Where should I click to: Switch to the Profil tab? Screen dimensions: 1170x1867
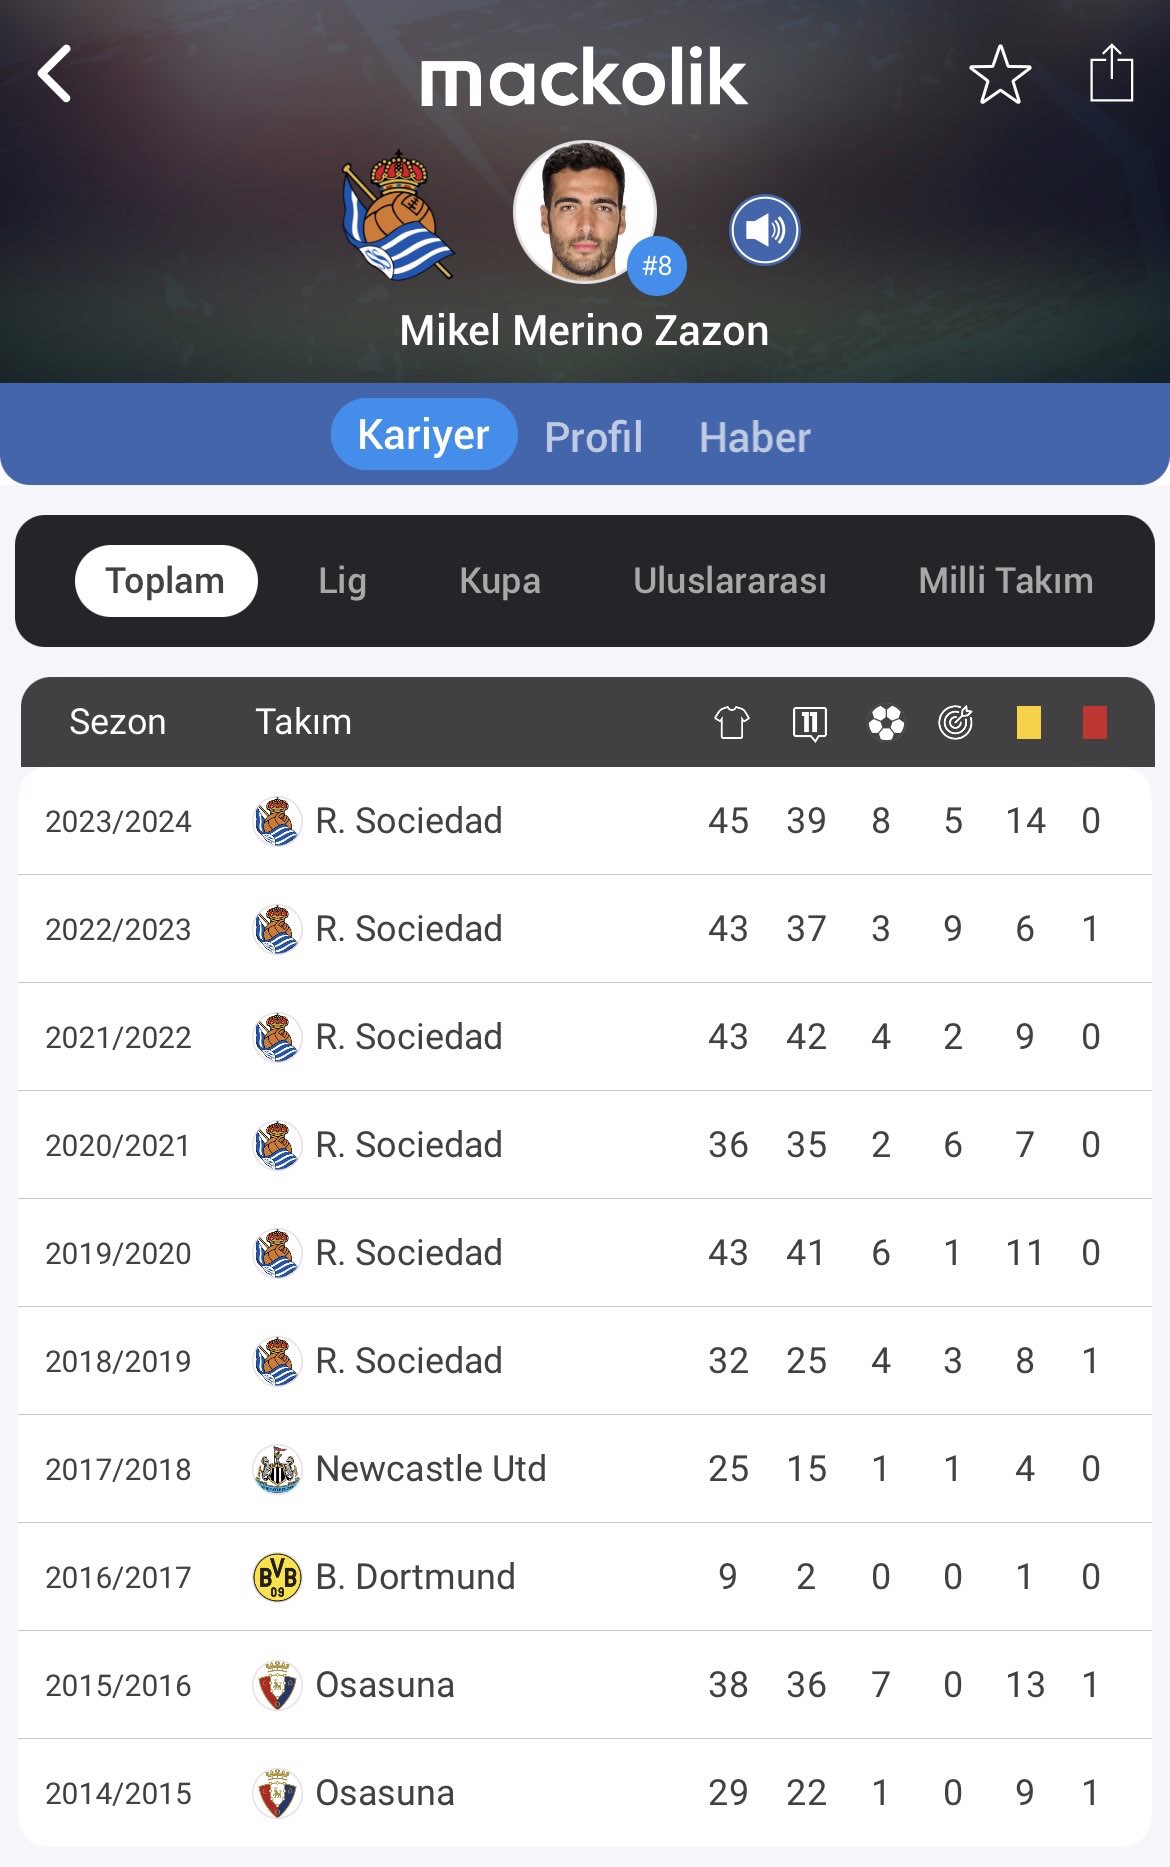pyautogui.click(x=594, y=436)
